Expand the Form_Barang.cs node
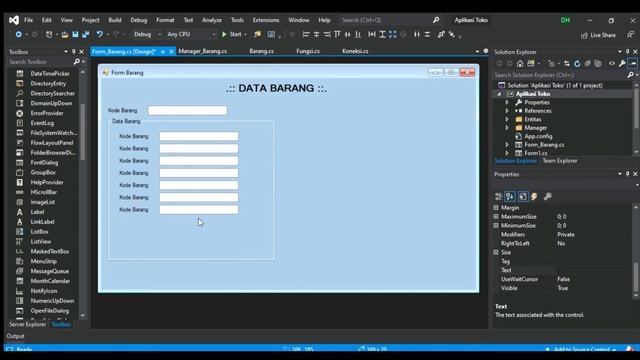This screenshot has height=360, width=640. click(507, 145)
